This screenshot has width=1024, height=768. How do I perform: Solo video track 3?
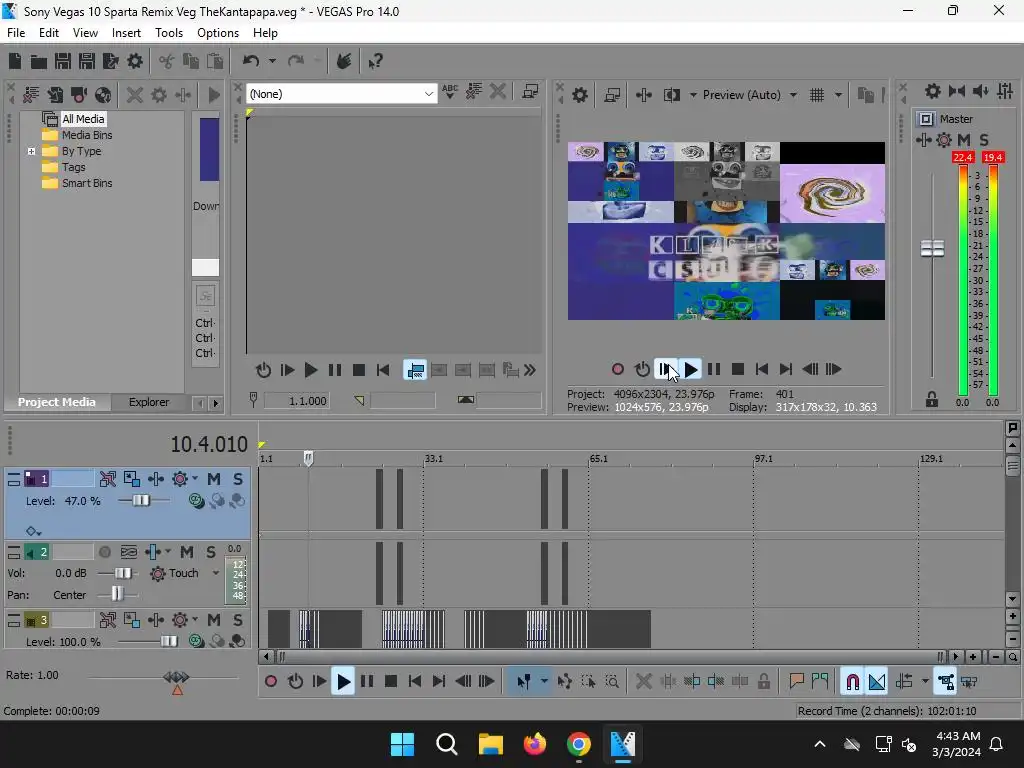coord(238,620)
